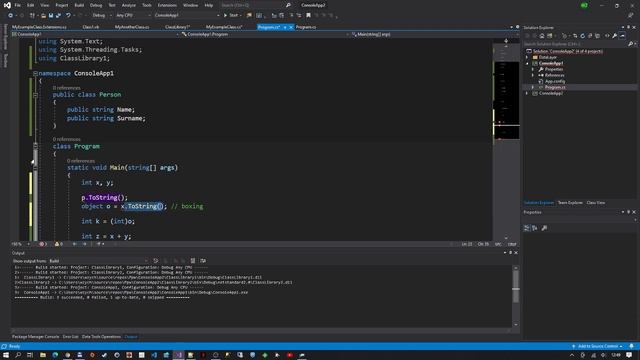Click the bookmark toolbar icon
This screenshot has width=640, height=360.
point(309,15)
